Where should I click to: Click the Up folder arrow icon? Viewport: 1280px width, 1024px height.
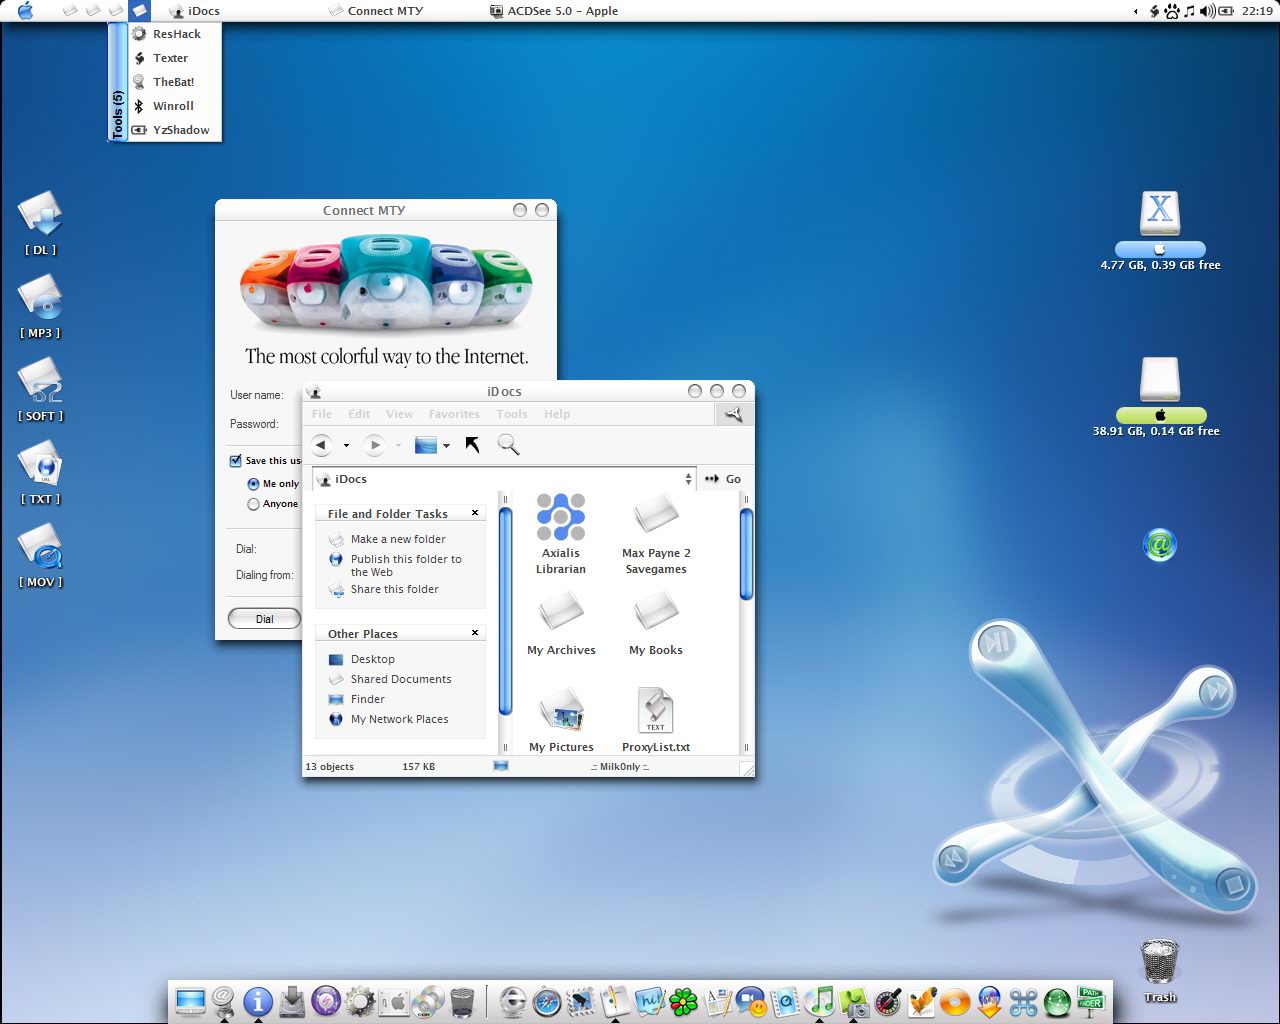[x=473, y=445]
